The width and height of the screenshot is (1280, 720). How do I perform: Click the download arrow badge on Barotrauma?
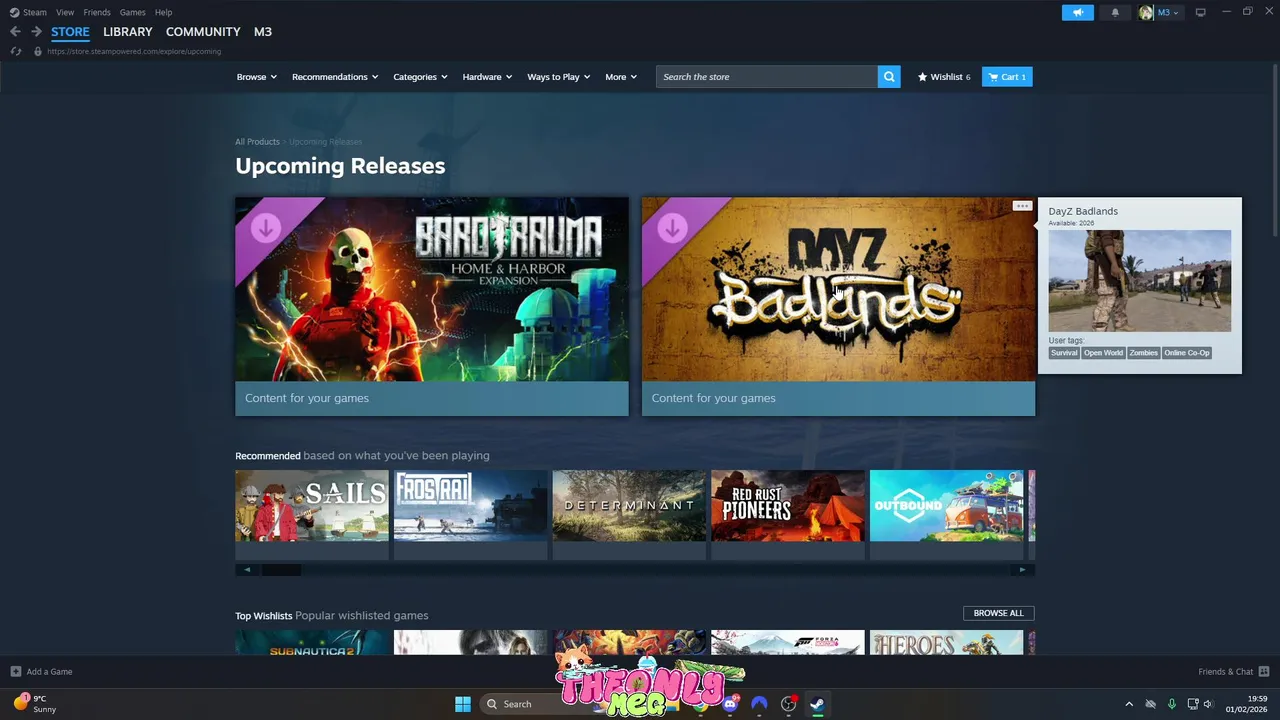[x=265, y=227]
